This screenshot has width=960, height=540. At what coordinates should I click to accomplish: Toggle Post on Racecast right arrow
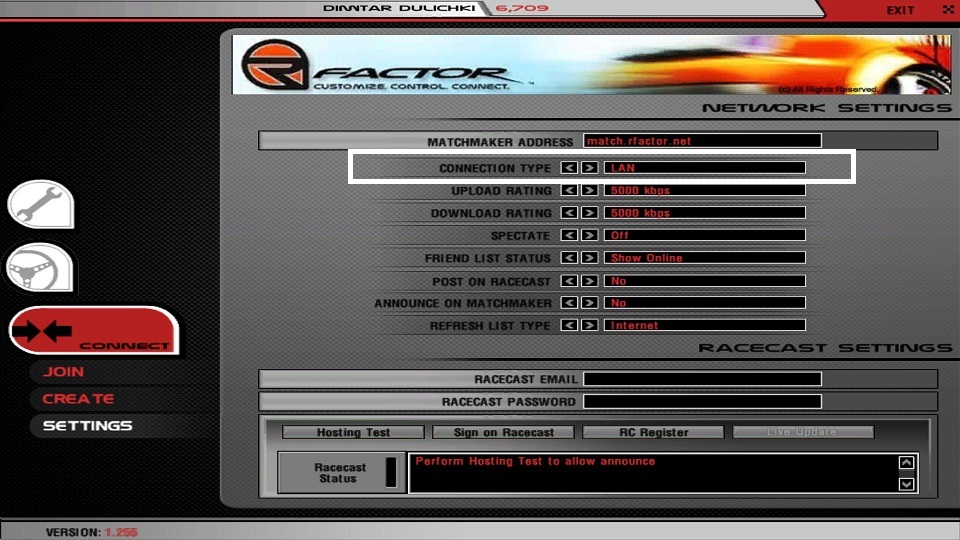pyautogui.click(x=590, y=281)
